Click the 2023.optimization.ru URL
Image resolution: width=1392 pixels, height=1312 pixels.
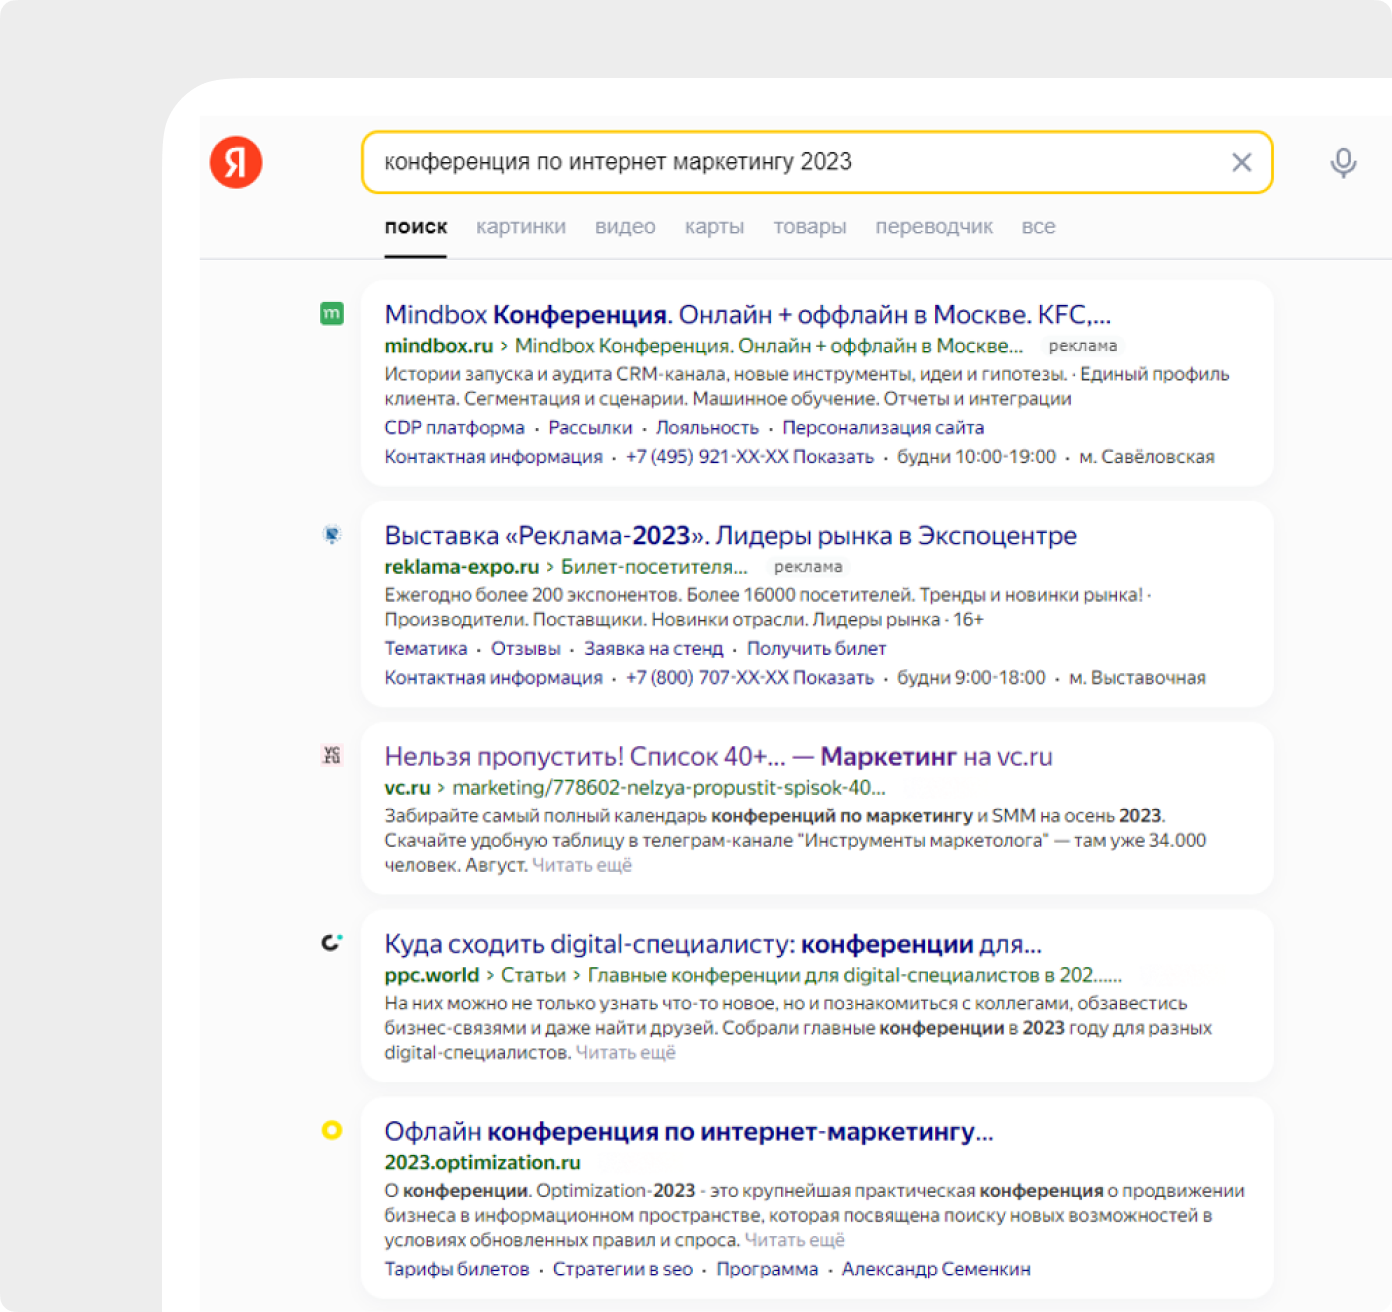483,1163
